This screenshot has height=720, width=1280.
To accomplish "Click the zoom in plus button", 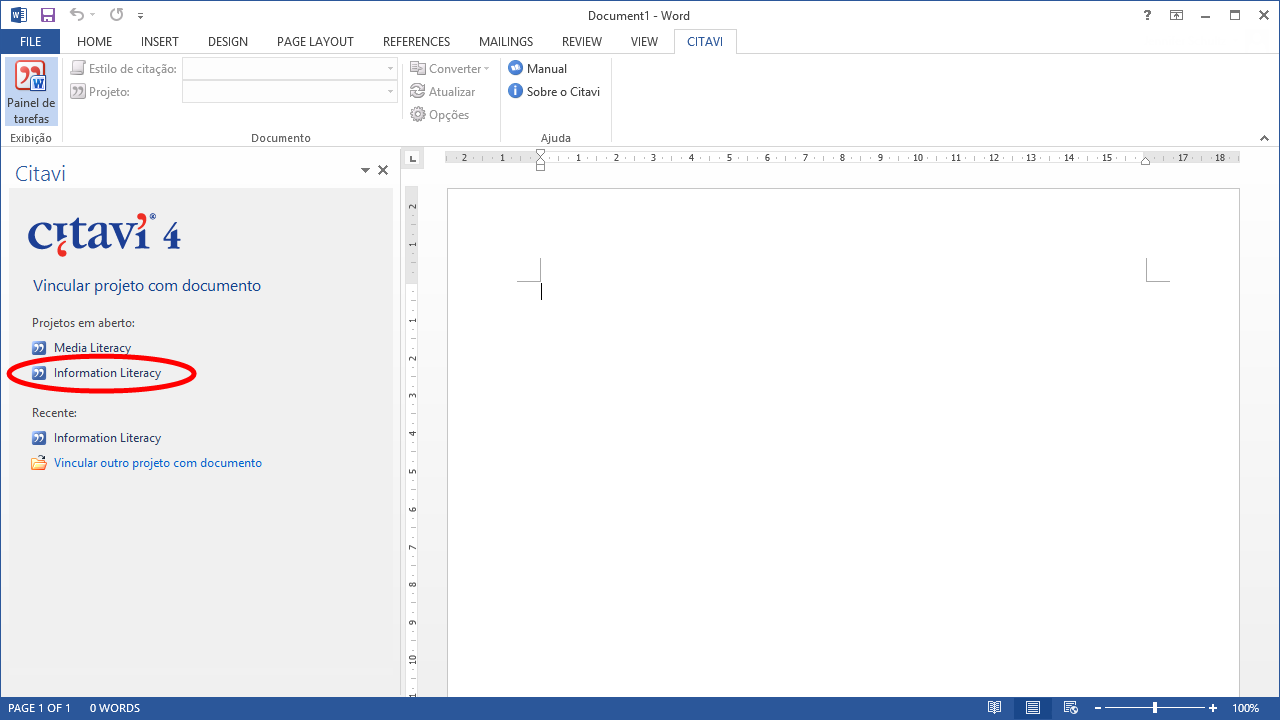I will pos(1213,708).
